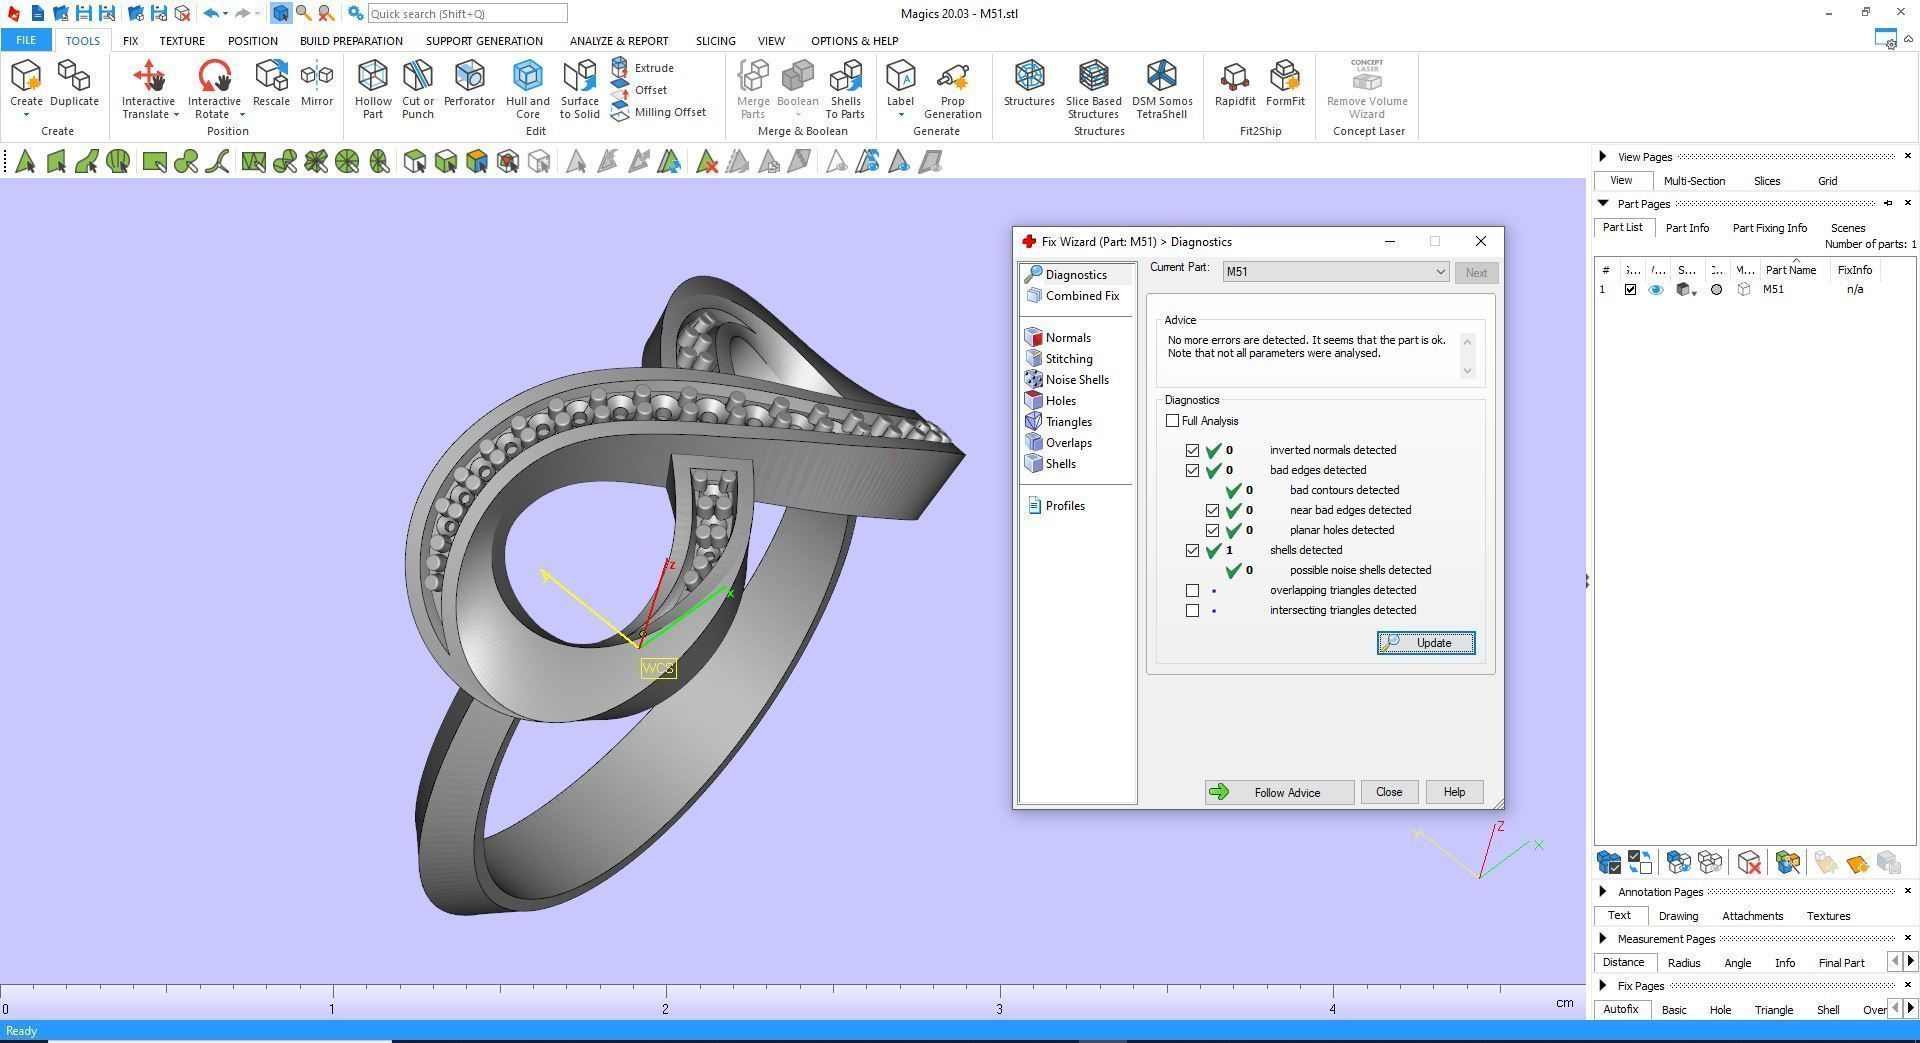Launch the Rapidfit tool
Screen dimensions: 1920x1043
click(1235, 83)
